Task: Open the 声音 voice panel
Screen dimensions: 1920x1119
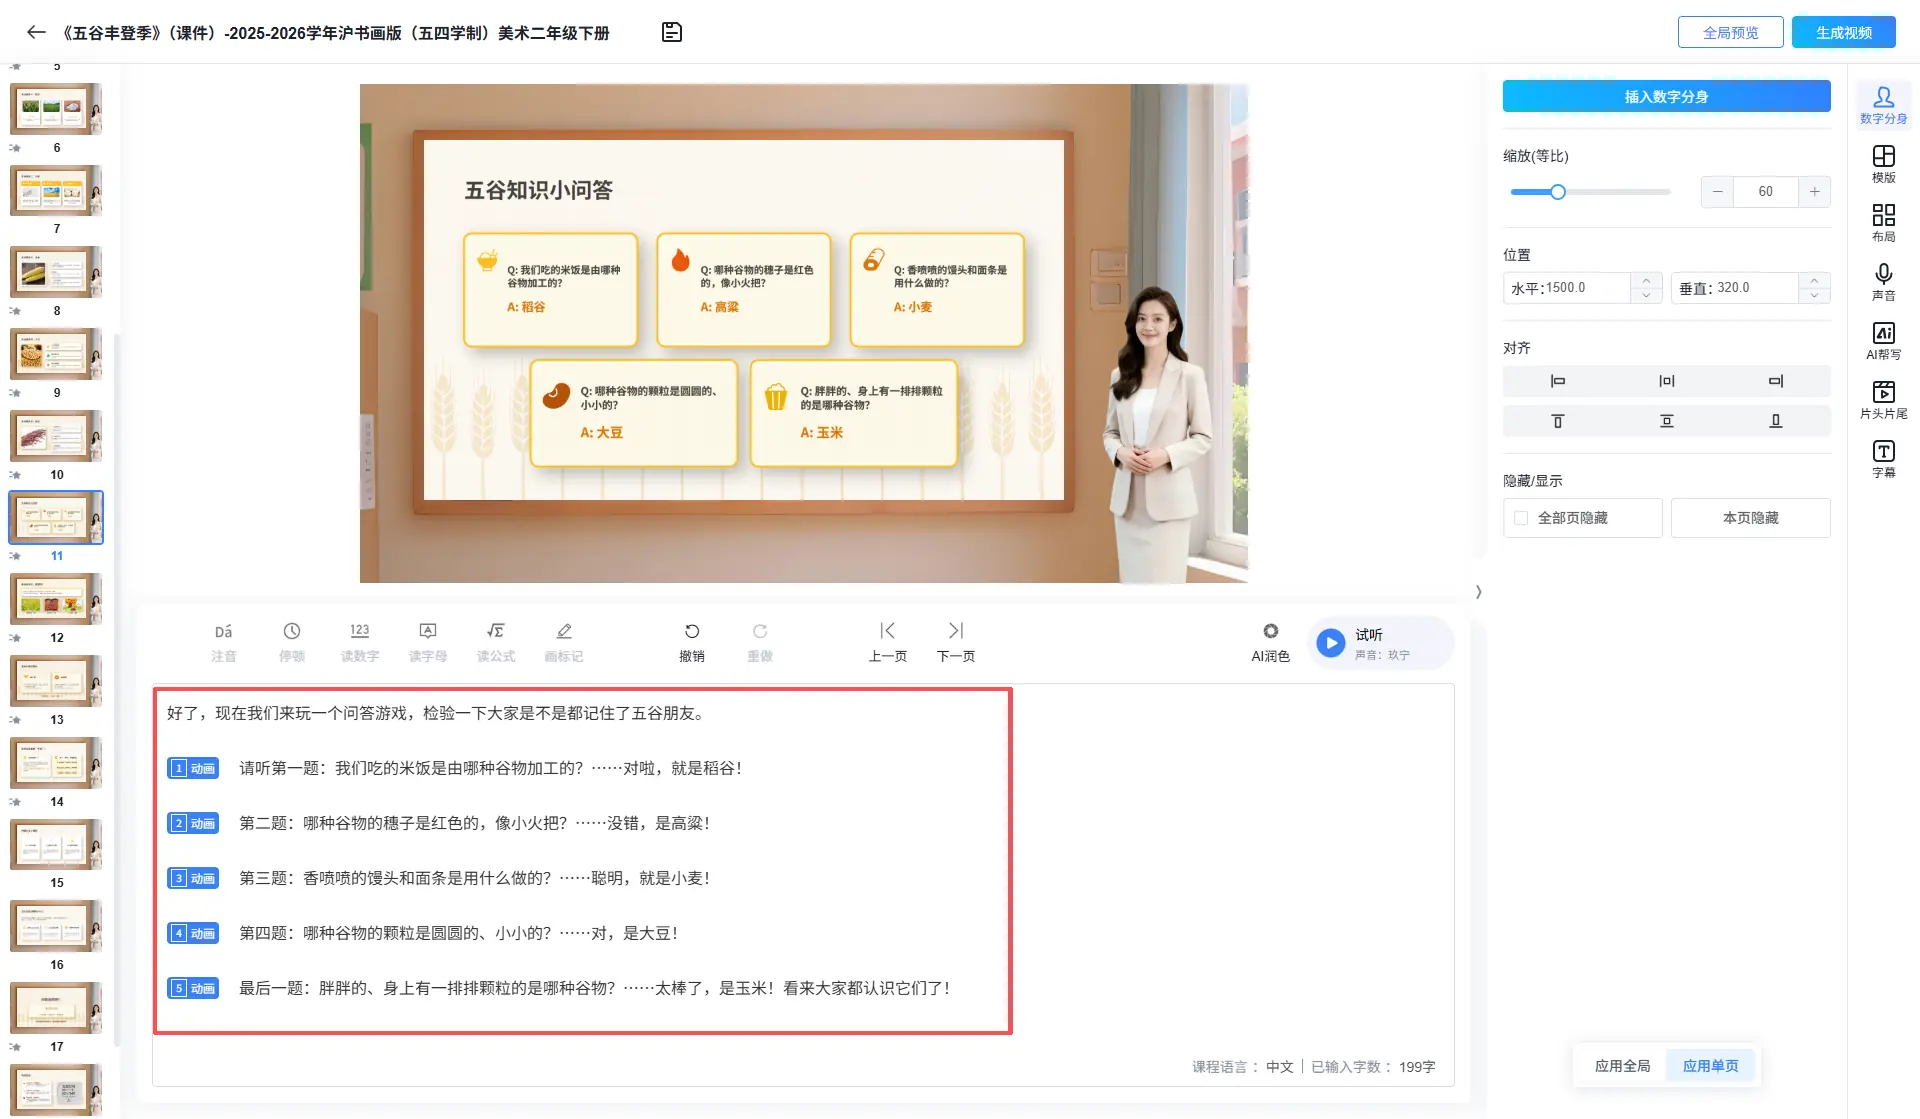Action: click(1883, 282)
